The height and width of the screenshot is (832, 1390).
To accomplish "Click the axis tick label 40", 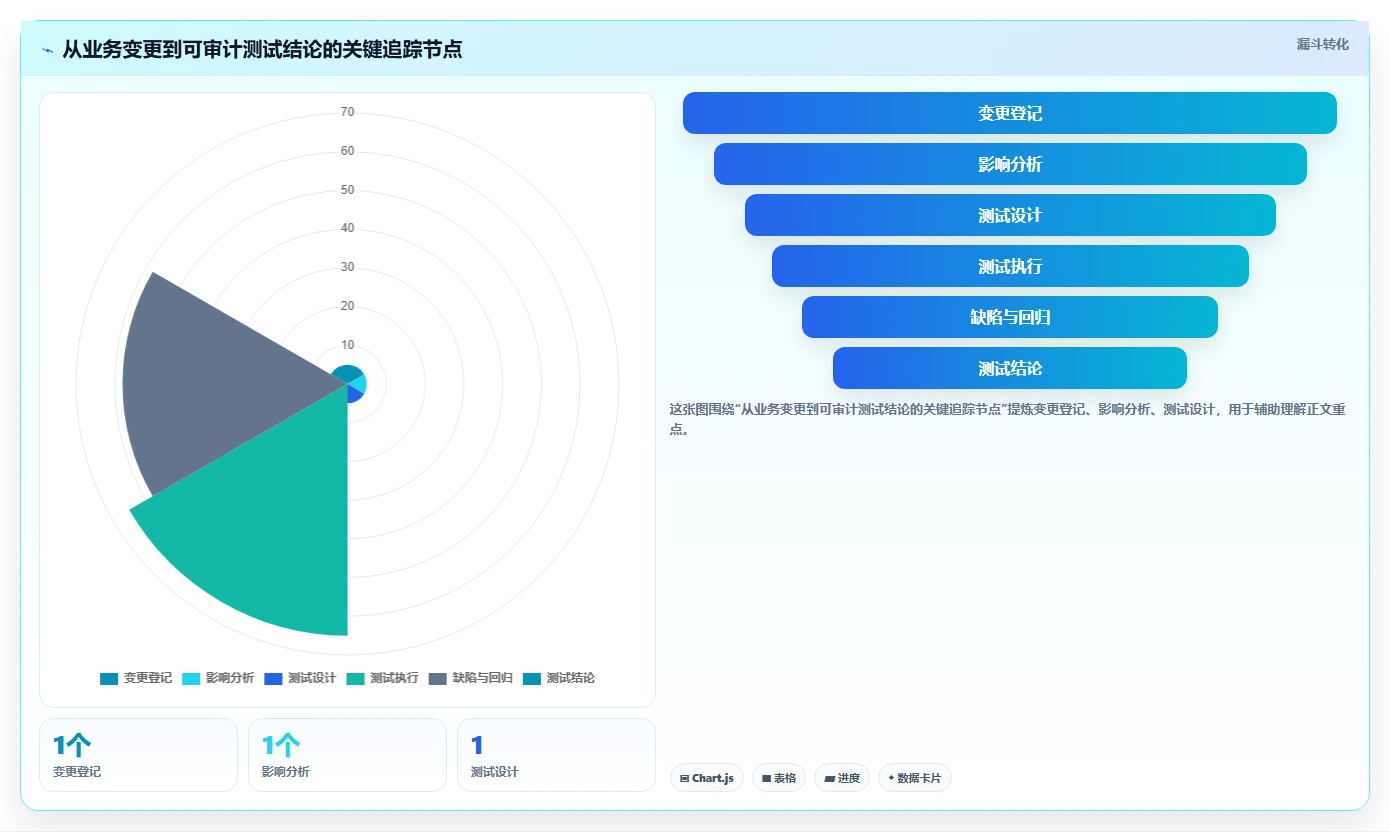I will coord(347,228).
